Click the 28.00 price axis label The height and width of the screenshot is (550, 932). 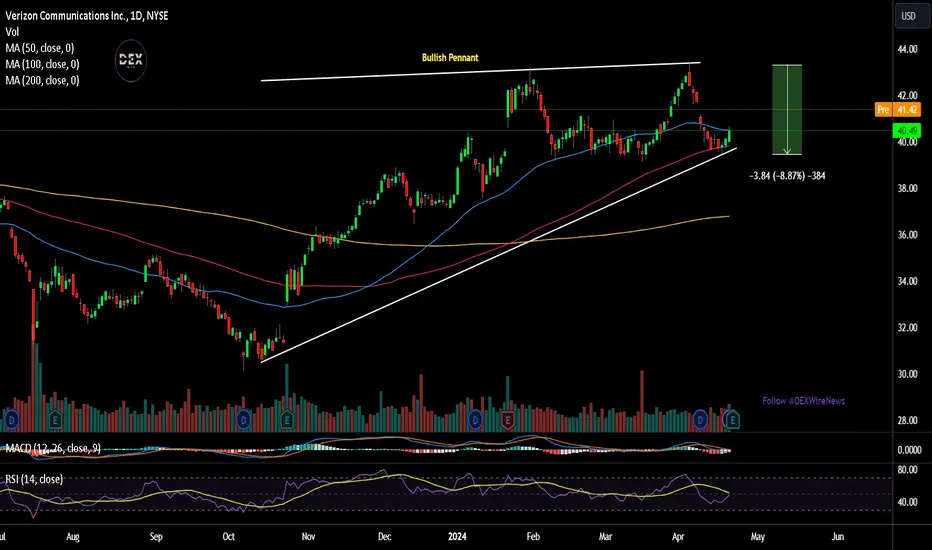point(908,420)
